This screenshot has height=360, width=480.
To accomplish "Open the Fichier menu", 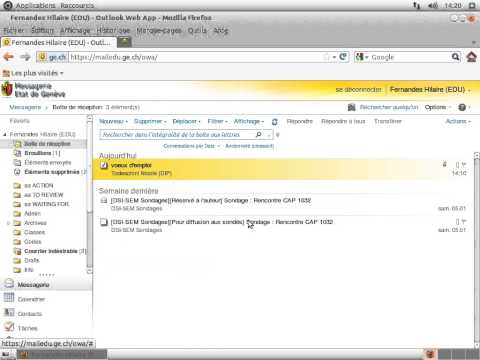I will tap(14, 30).
